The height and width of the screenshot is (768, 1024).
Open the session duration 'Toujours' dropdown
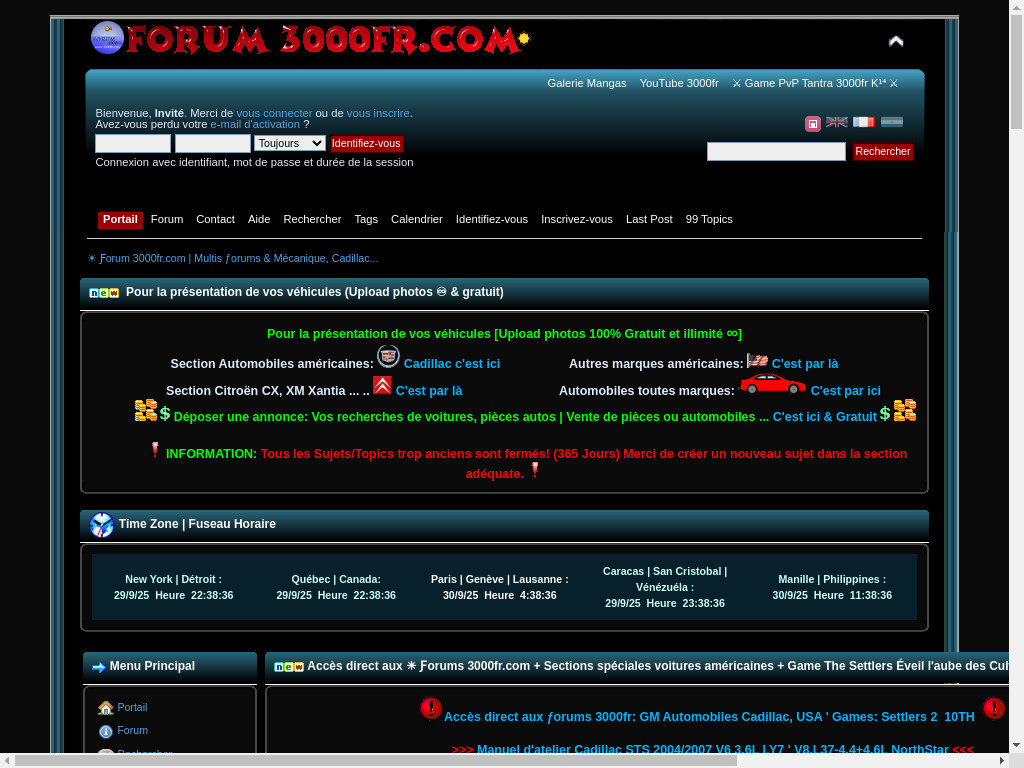point(290,143)
